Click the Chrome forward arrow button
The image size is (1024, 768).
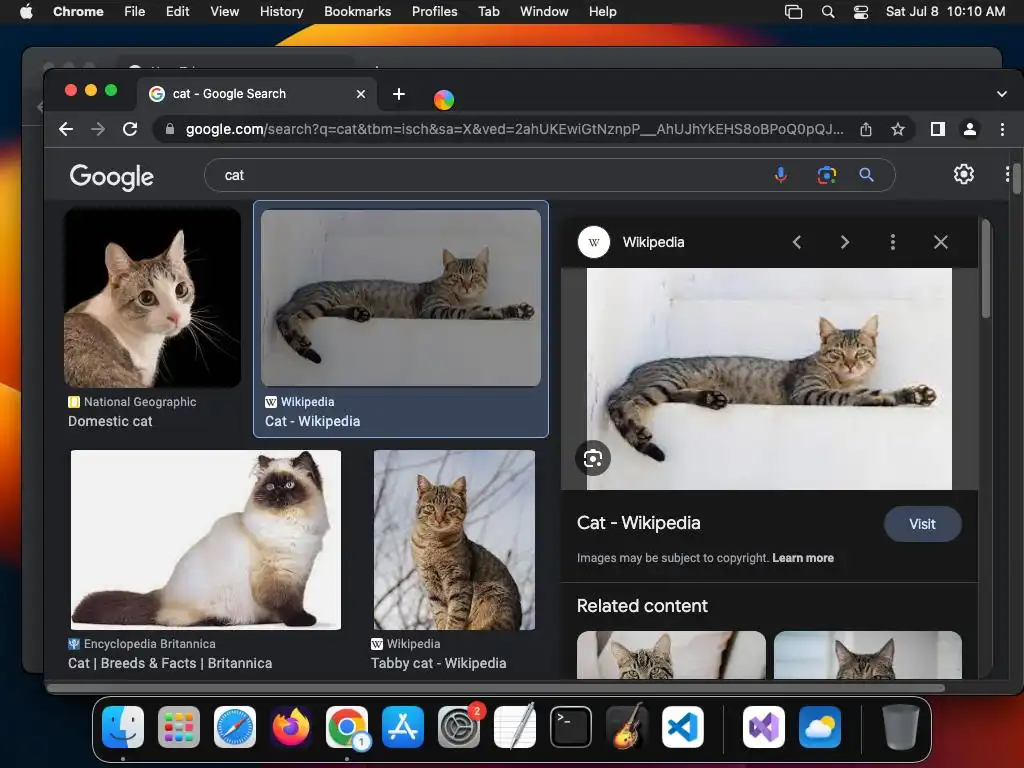pos(98,129)
